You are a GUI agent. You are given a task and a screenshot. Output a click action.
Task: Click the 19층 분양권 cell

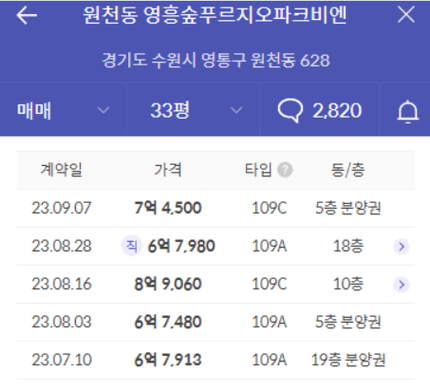(348, 360)
